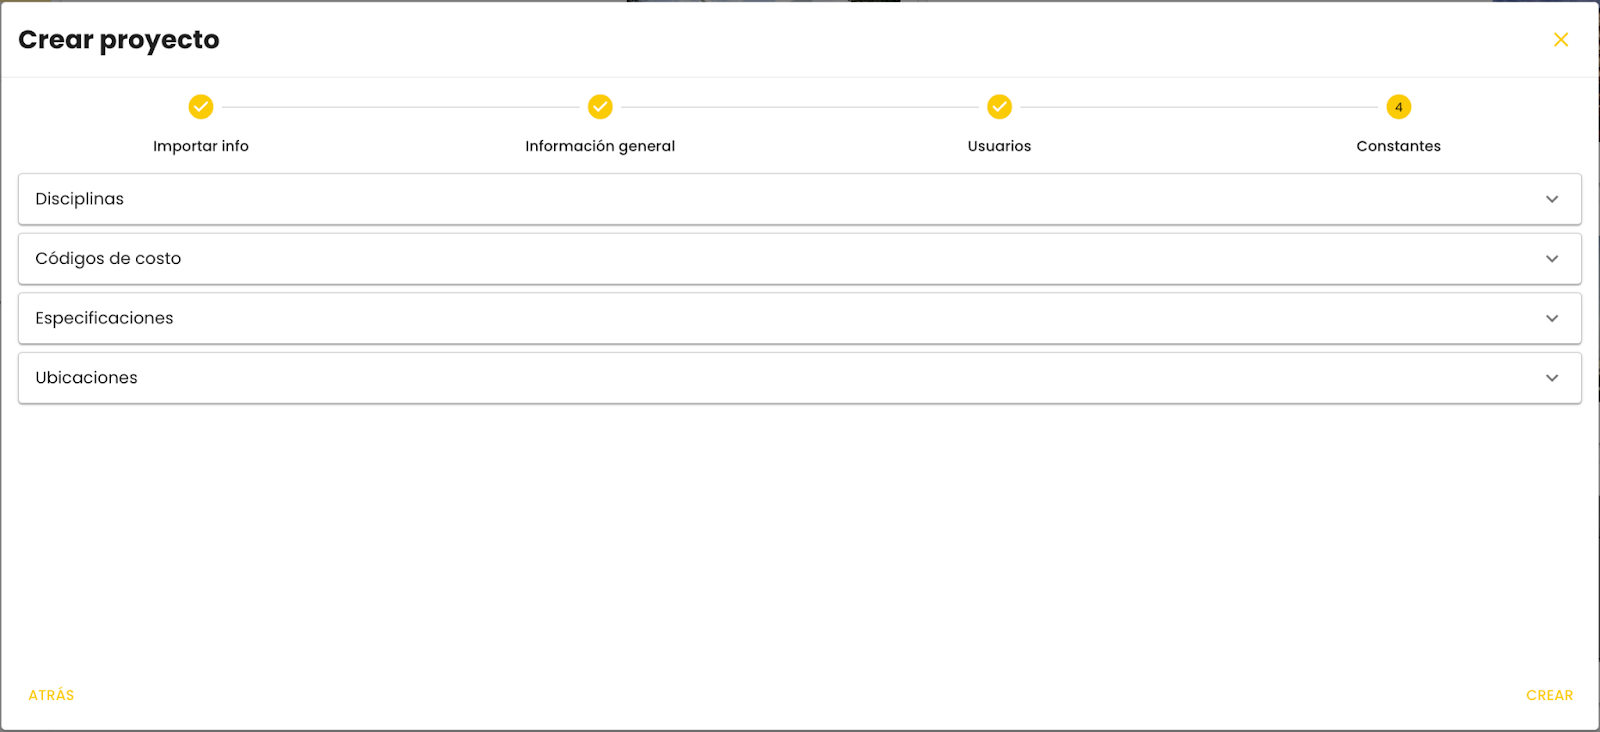Expand the Disciplinas chevron
Screen dimensions: 1600x732
1552,199
